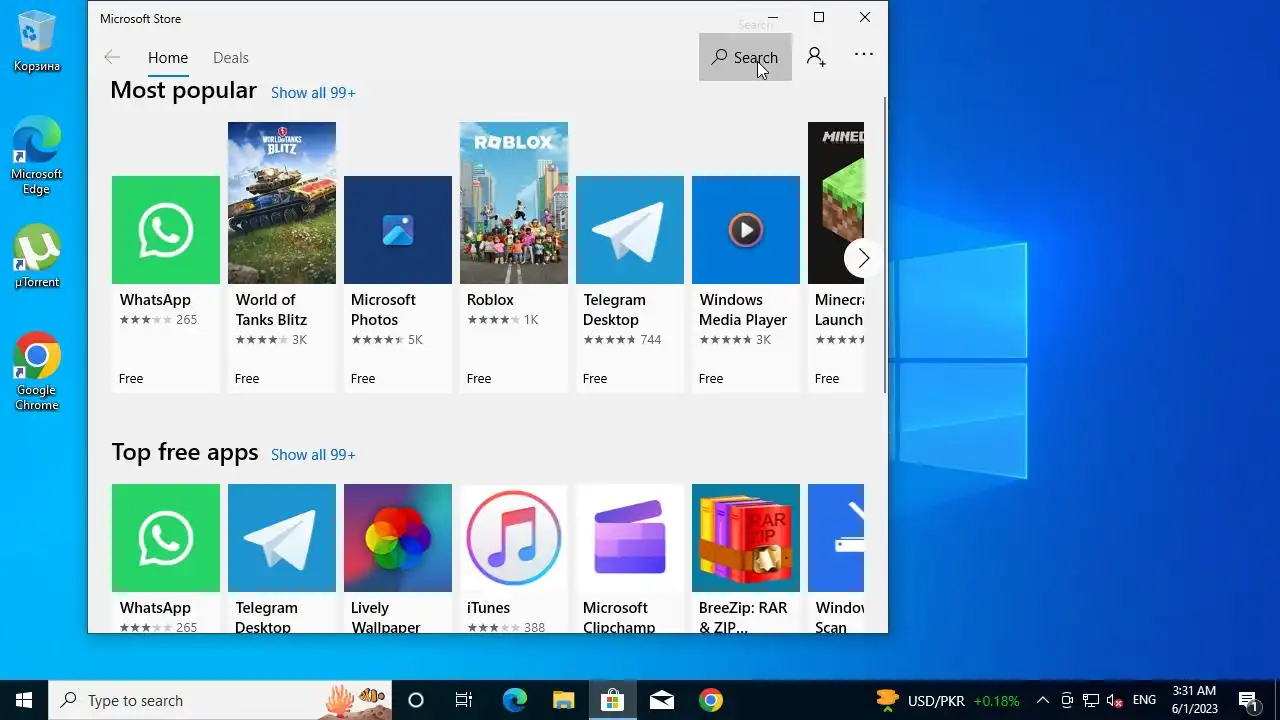Viewport: 1280px width, 720px height.
Task: Open World of Tanks Blitz tile
Action: (282, 257)
